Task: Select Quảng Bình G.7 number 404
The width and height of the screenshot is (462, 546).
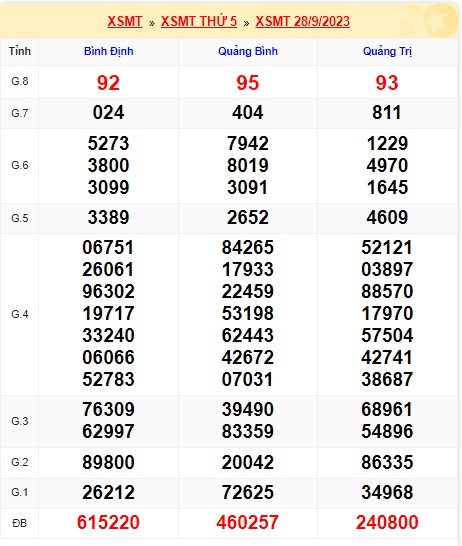Action: pos(248,113)
